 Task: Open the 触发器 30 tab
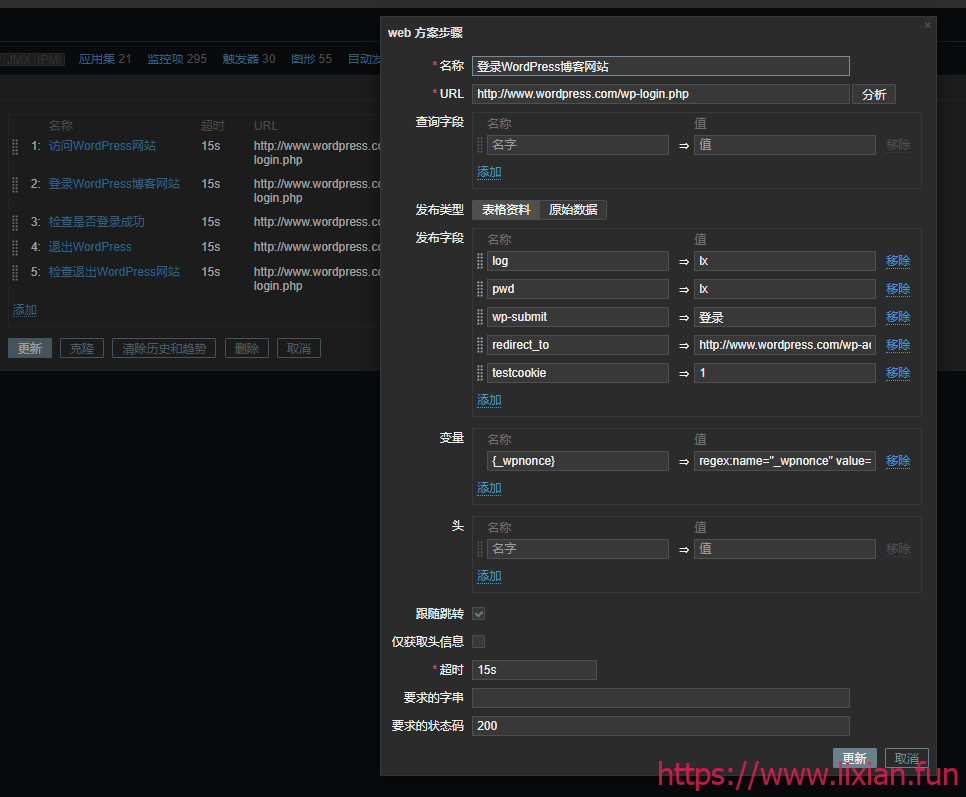pos(249,59)
